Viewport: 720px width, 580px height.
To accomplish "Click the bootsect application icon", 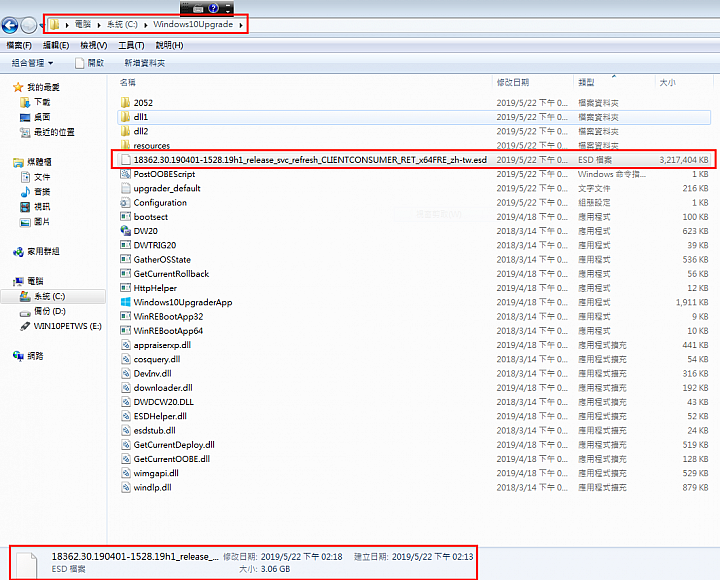I will click(x=125, y=216).
